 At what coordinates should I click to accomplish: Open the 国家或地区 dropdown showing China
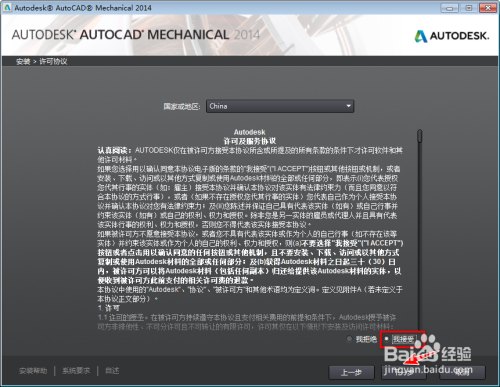(280, 106)
